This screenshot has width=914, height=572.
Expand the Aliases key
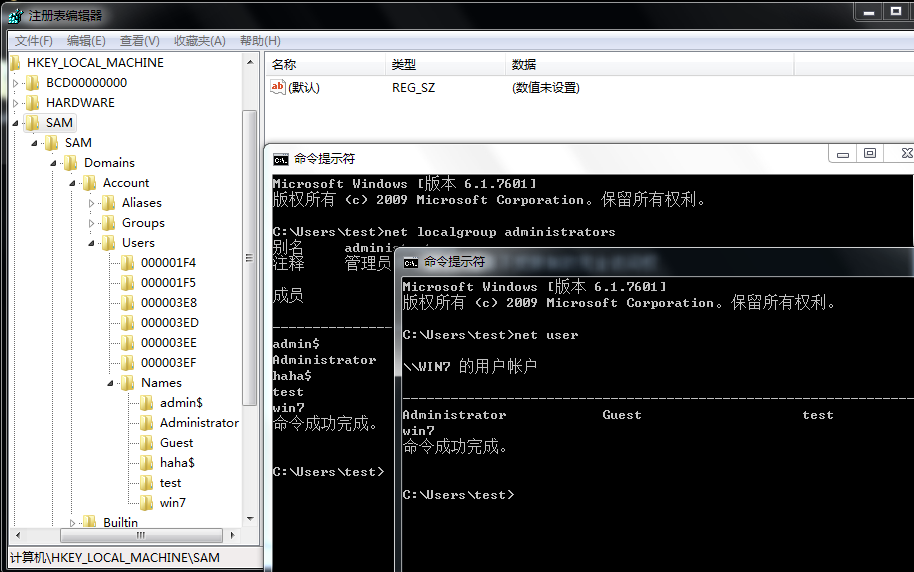(92, 203)
